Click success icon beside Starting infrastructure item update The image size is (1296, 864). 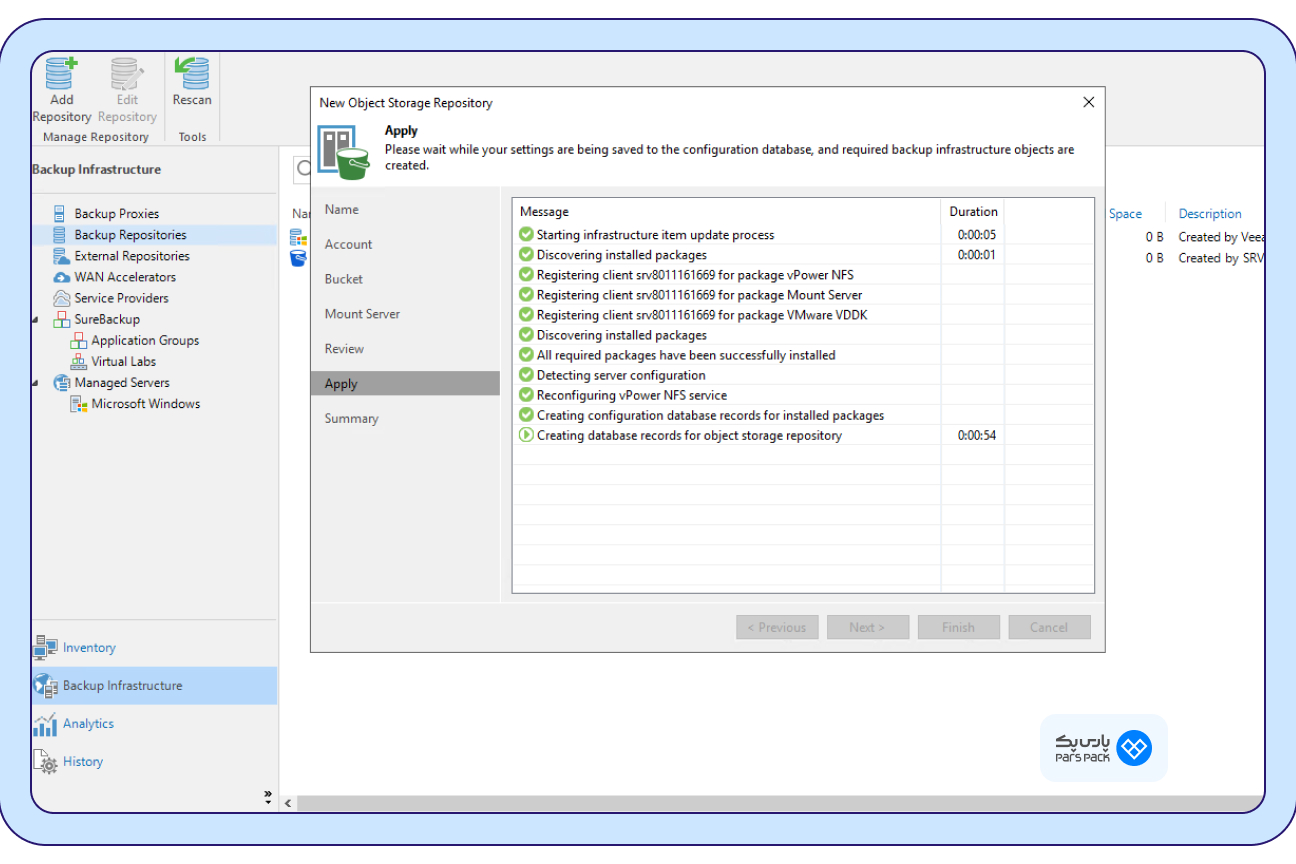point(526,235)
